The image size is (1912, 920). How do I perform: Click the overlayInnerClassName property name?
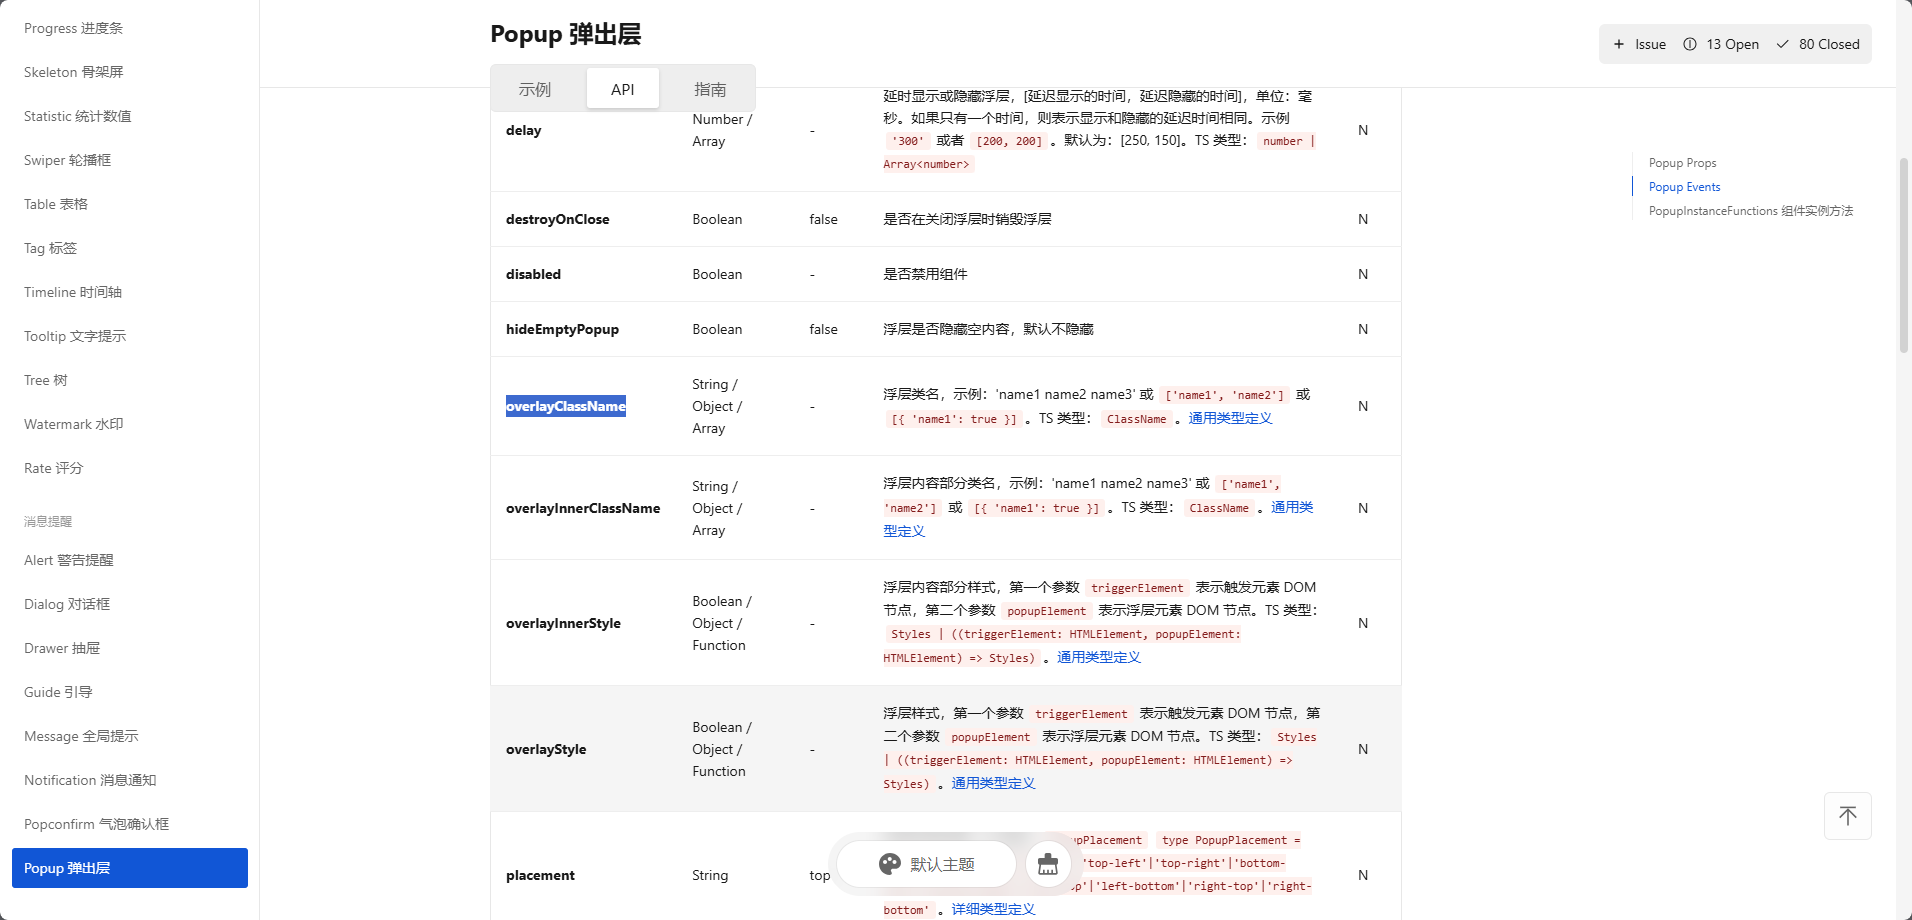point(583,508)
